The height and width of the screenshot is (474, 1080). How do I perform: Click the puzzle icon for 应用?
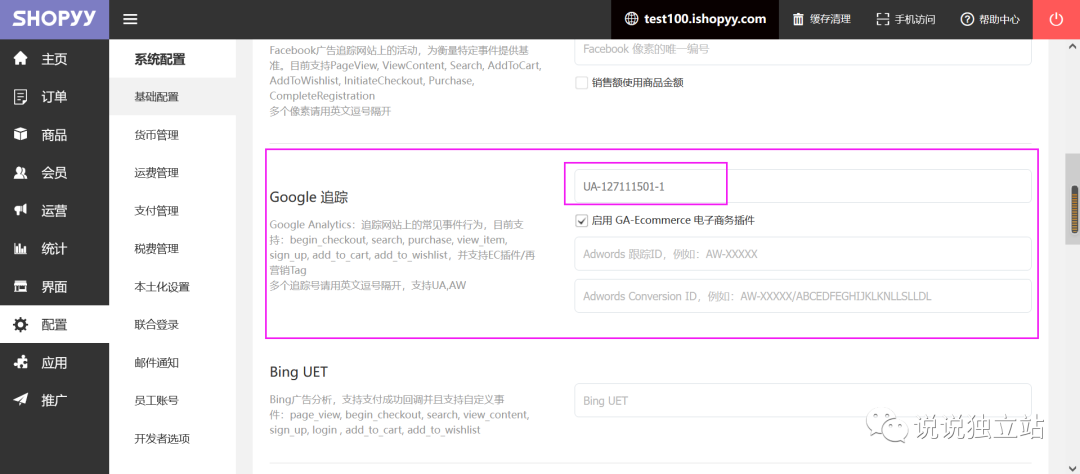21,362
